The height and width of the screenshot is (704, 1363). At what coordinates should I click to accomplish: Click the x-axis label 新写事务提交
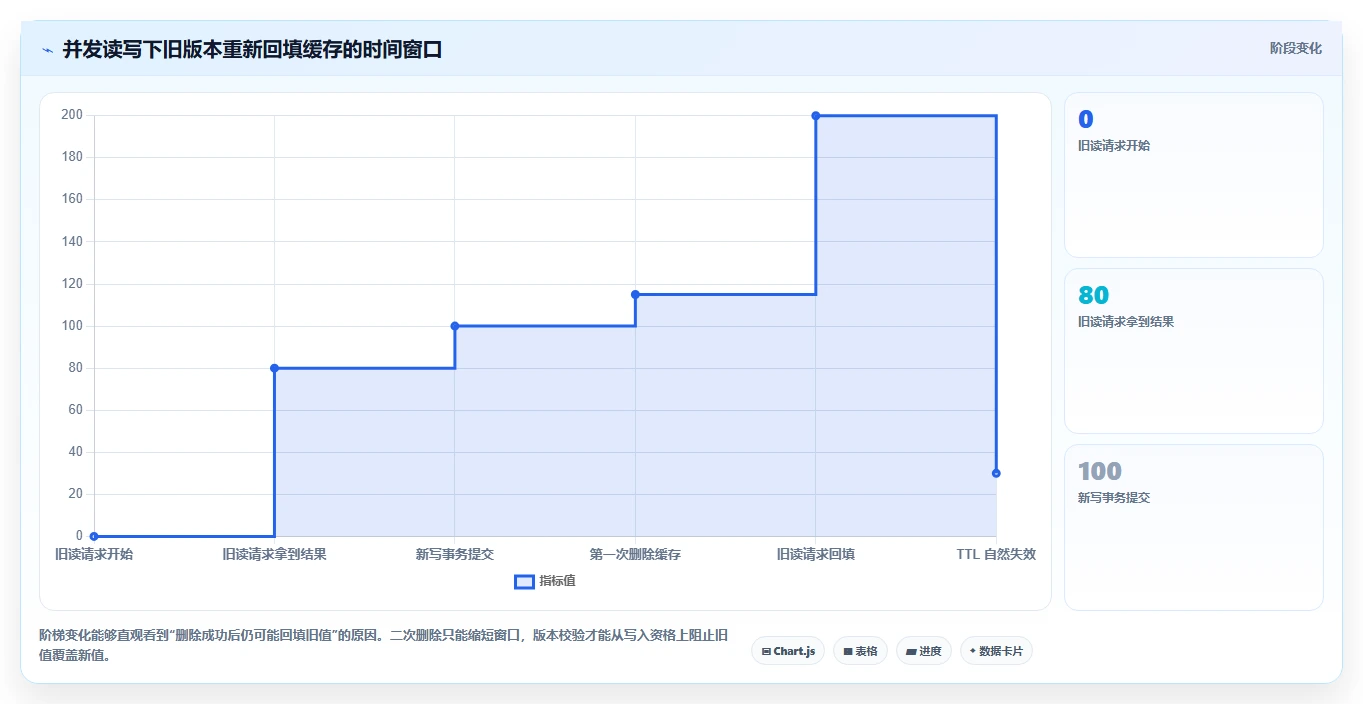455,554
